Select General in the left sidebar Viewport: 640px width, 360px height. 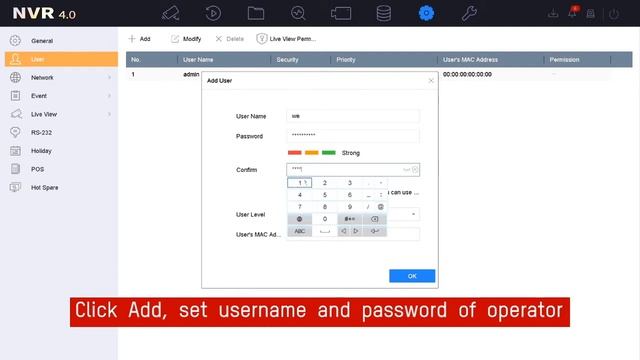(61, 41)
